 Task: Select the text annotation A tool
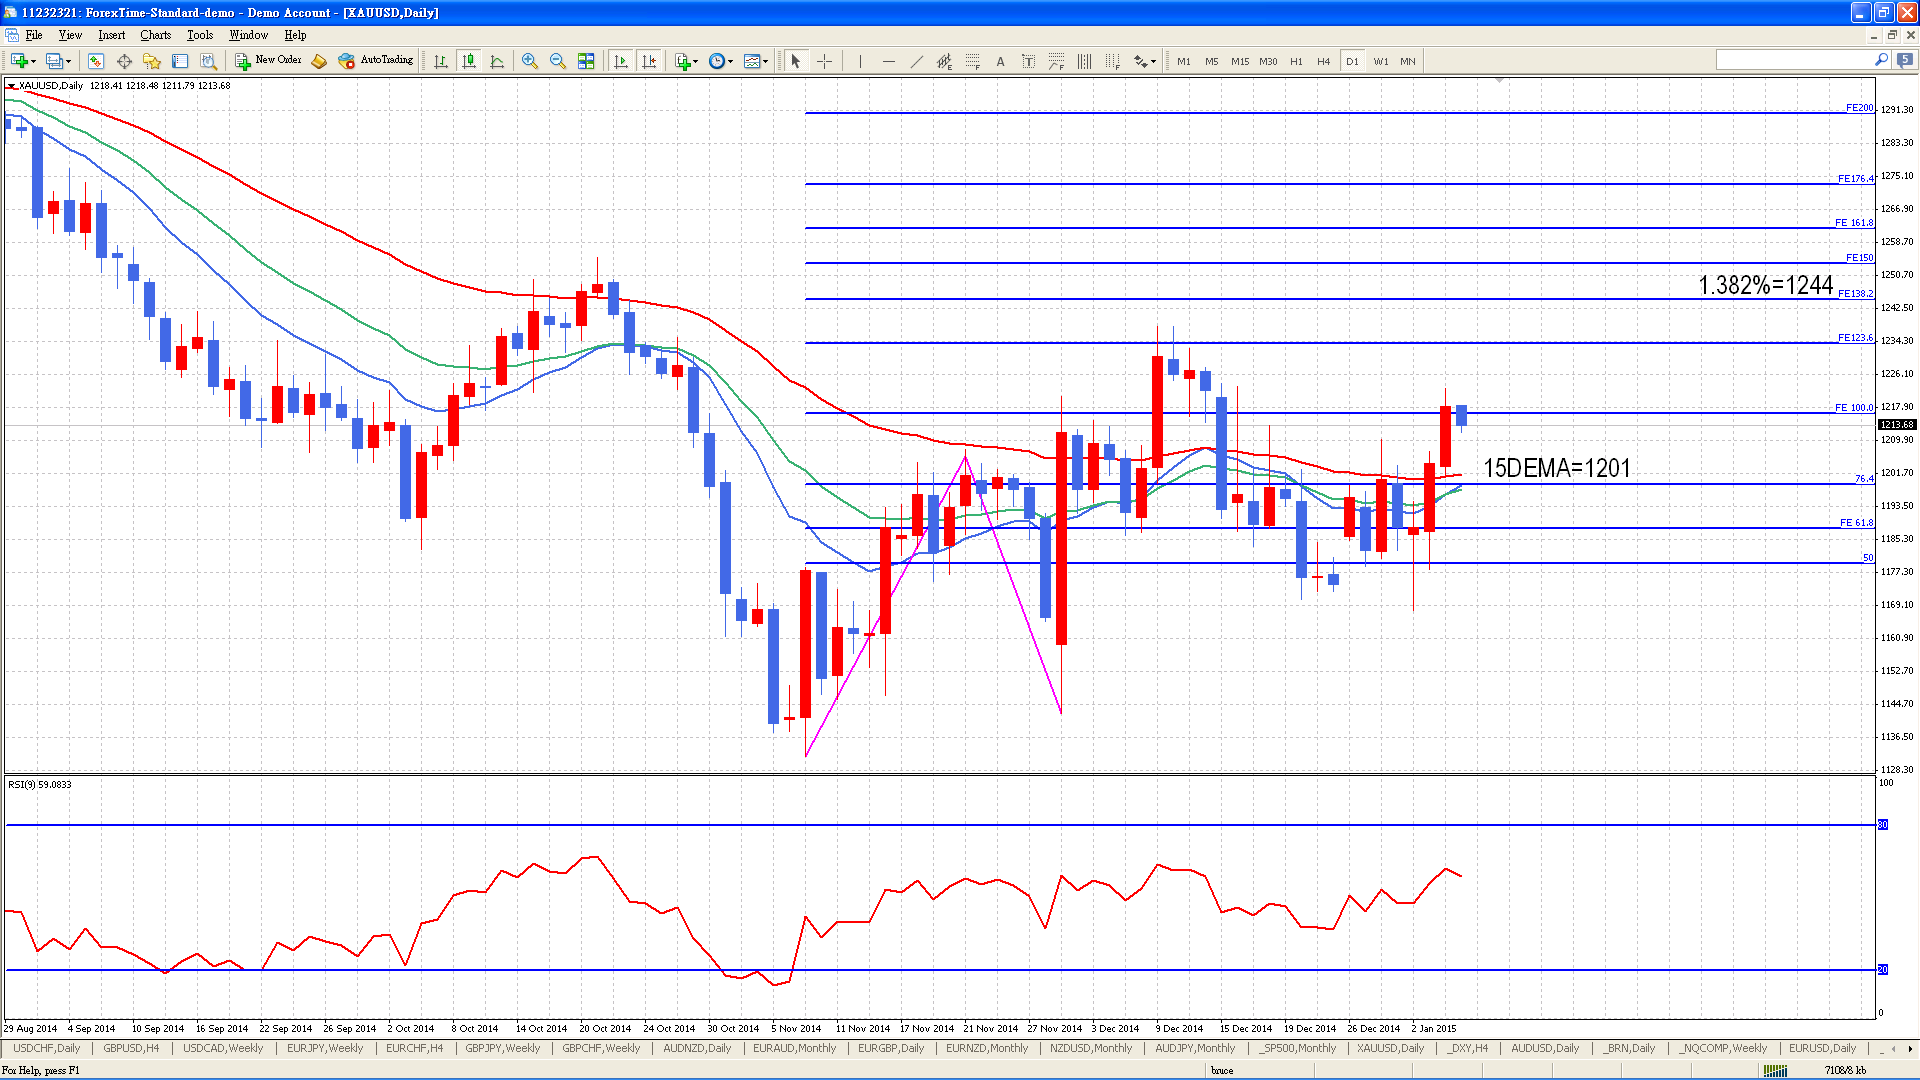[x=1000, y=61]
